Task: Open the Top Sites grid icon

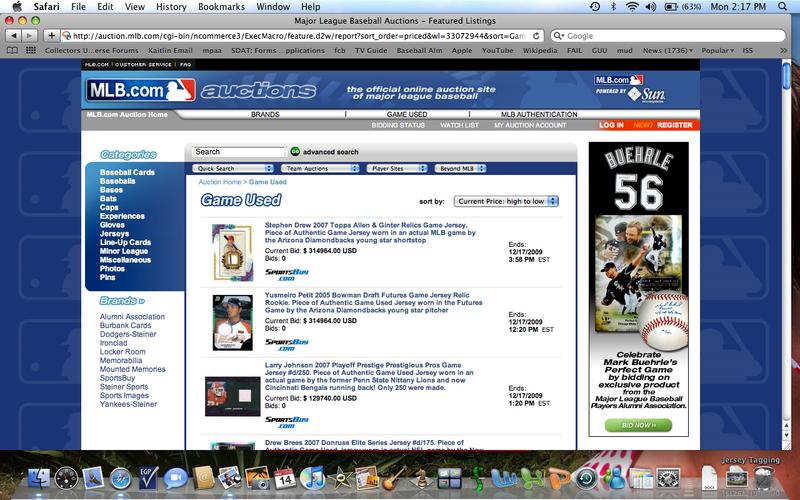Action: coord(31,51)
